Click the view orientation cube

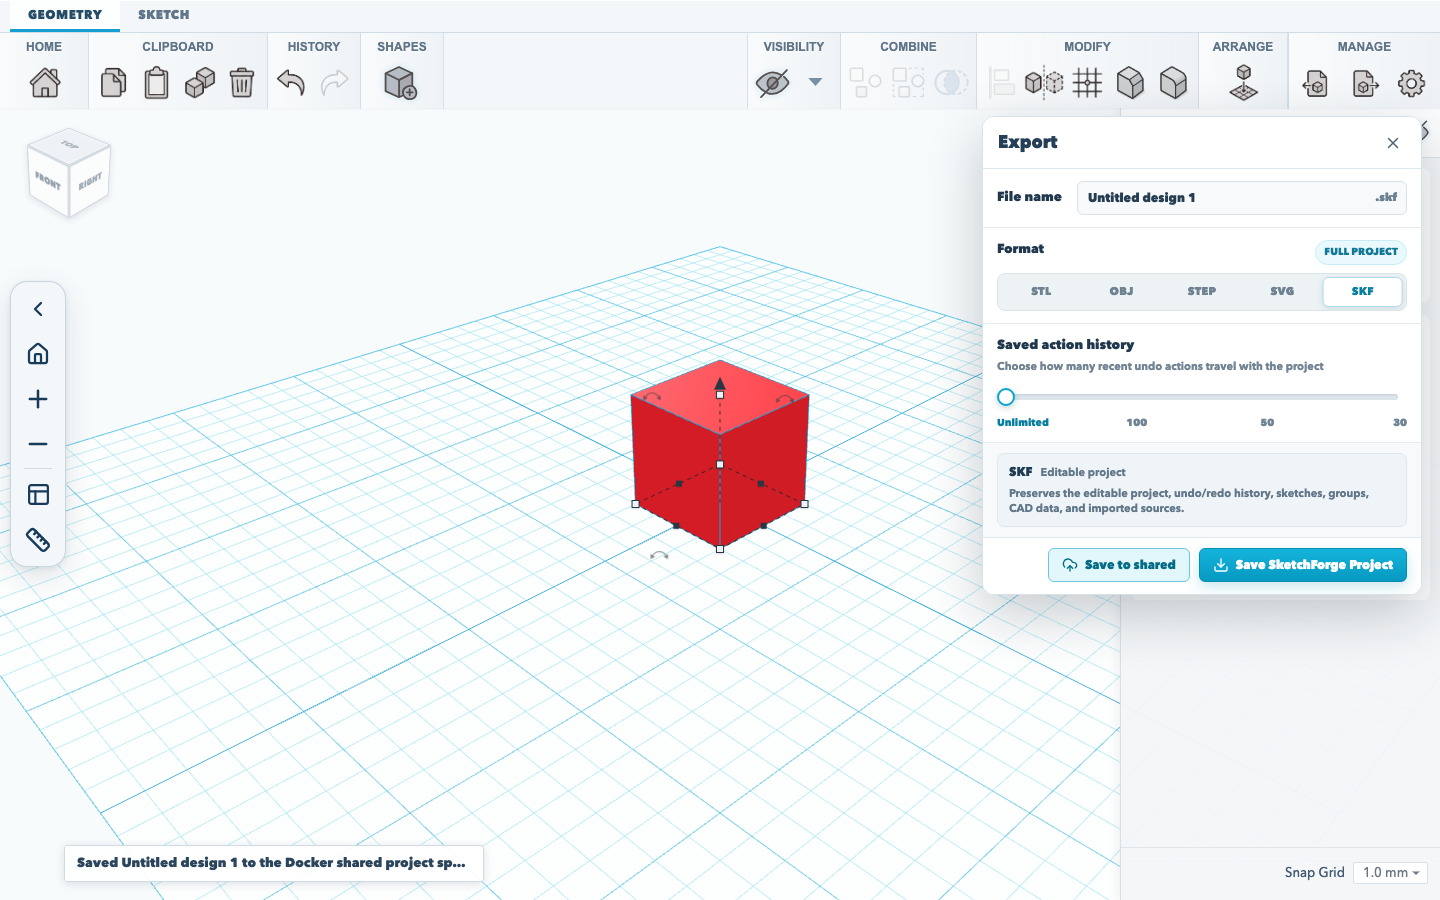pos(69,172)
